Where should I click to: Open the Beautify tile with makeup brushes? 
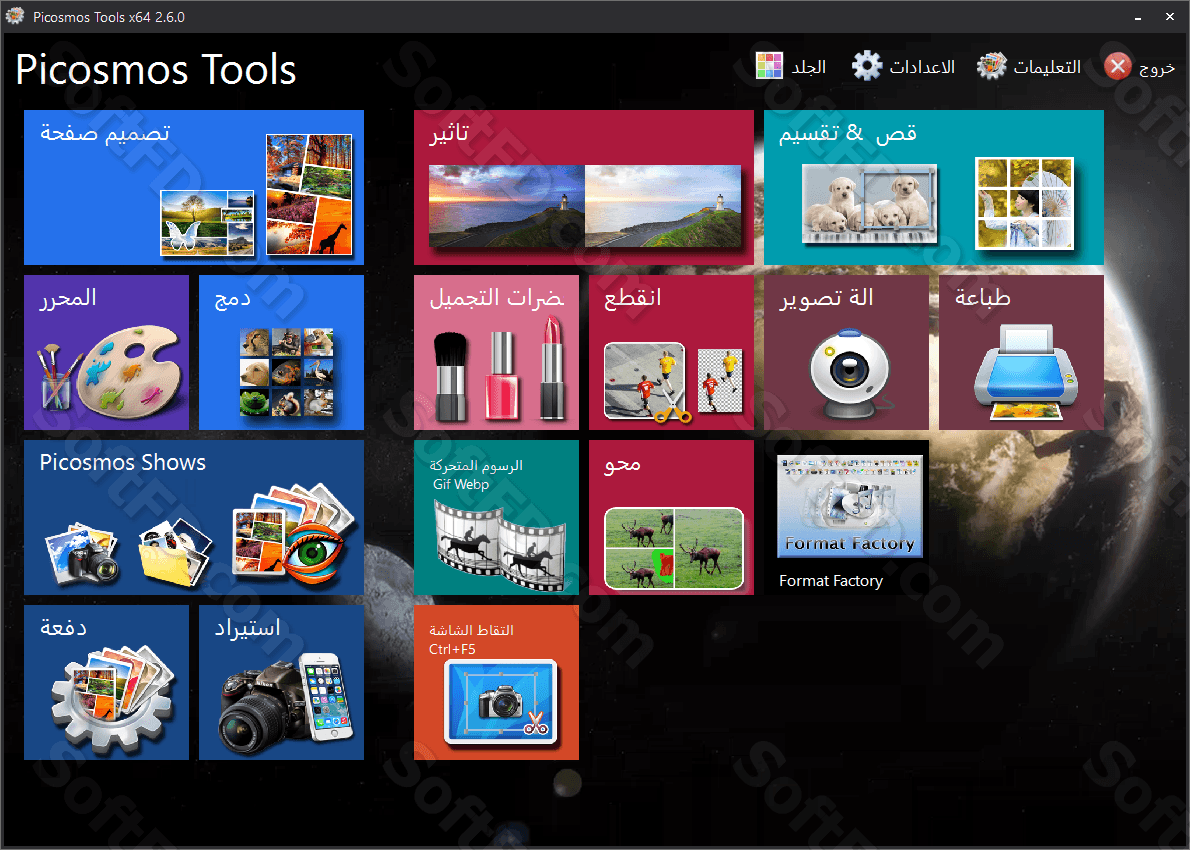(x=496, y=352)
